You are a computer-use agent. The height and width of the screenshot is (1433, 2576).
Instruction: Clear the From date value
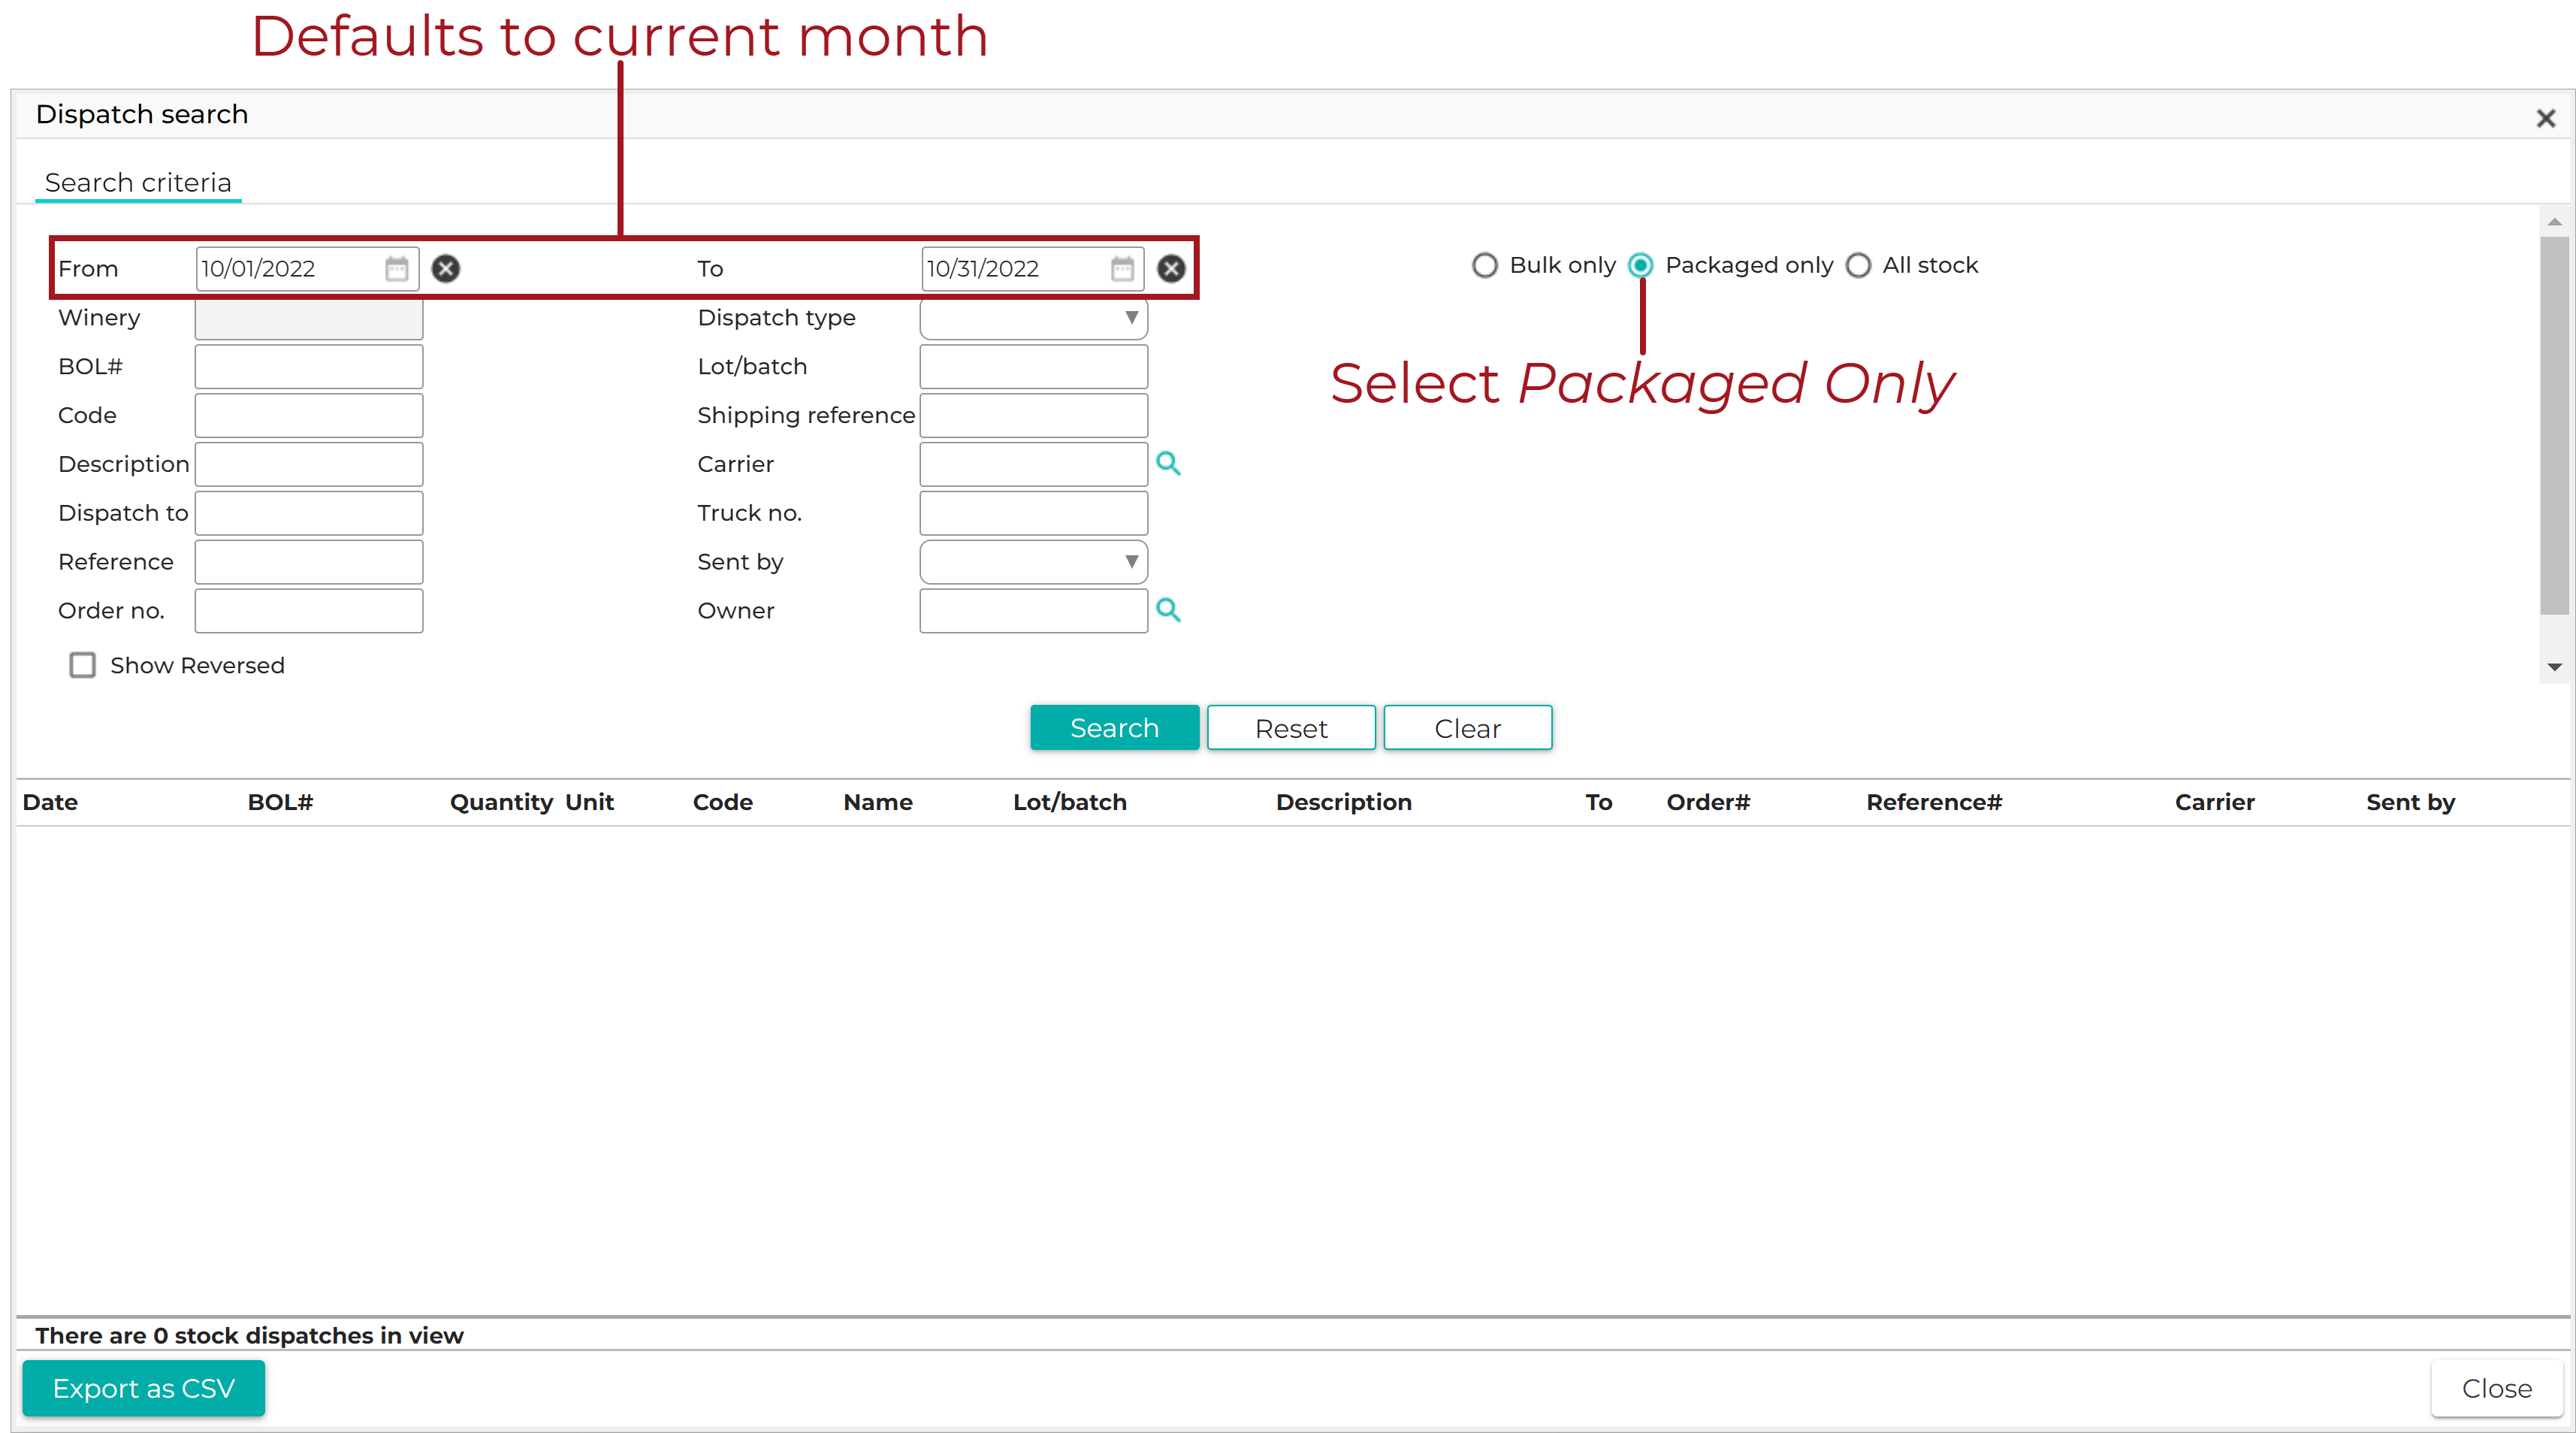(446, 268)
